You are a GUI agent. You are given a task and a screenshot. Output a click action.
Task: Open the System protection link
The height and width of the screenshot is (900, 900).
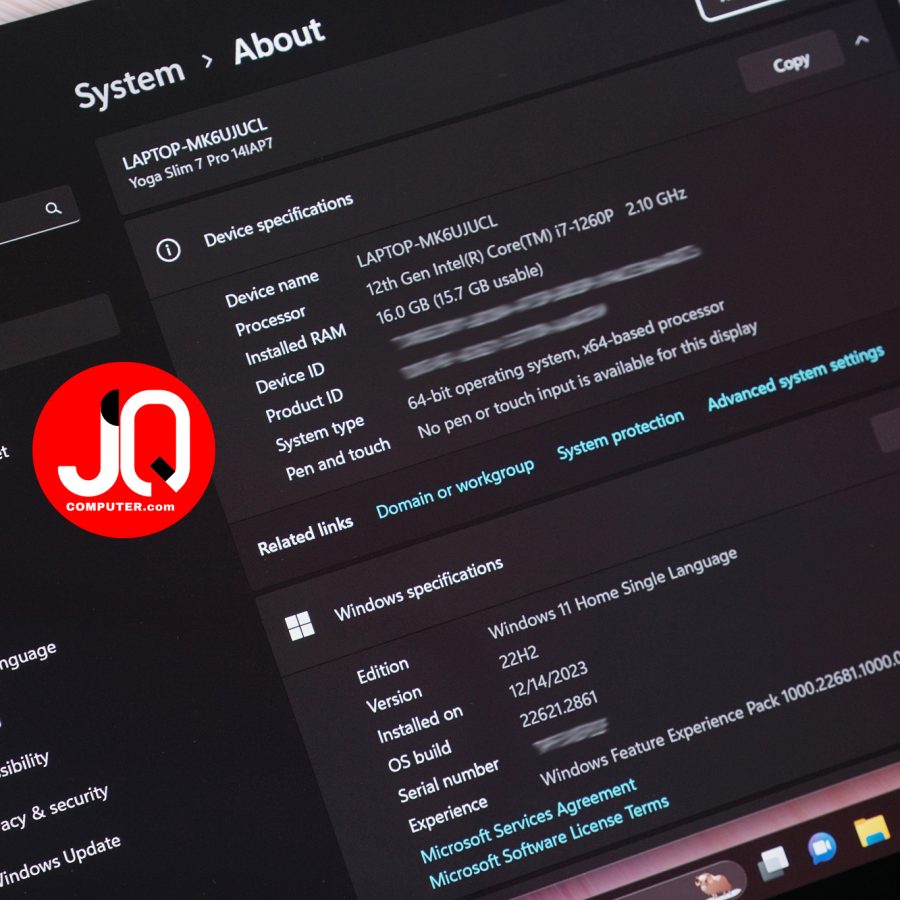click(620, 435)
